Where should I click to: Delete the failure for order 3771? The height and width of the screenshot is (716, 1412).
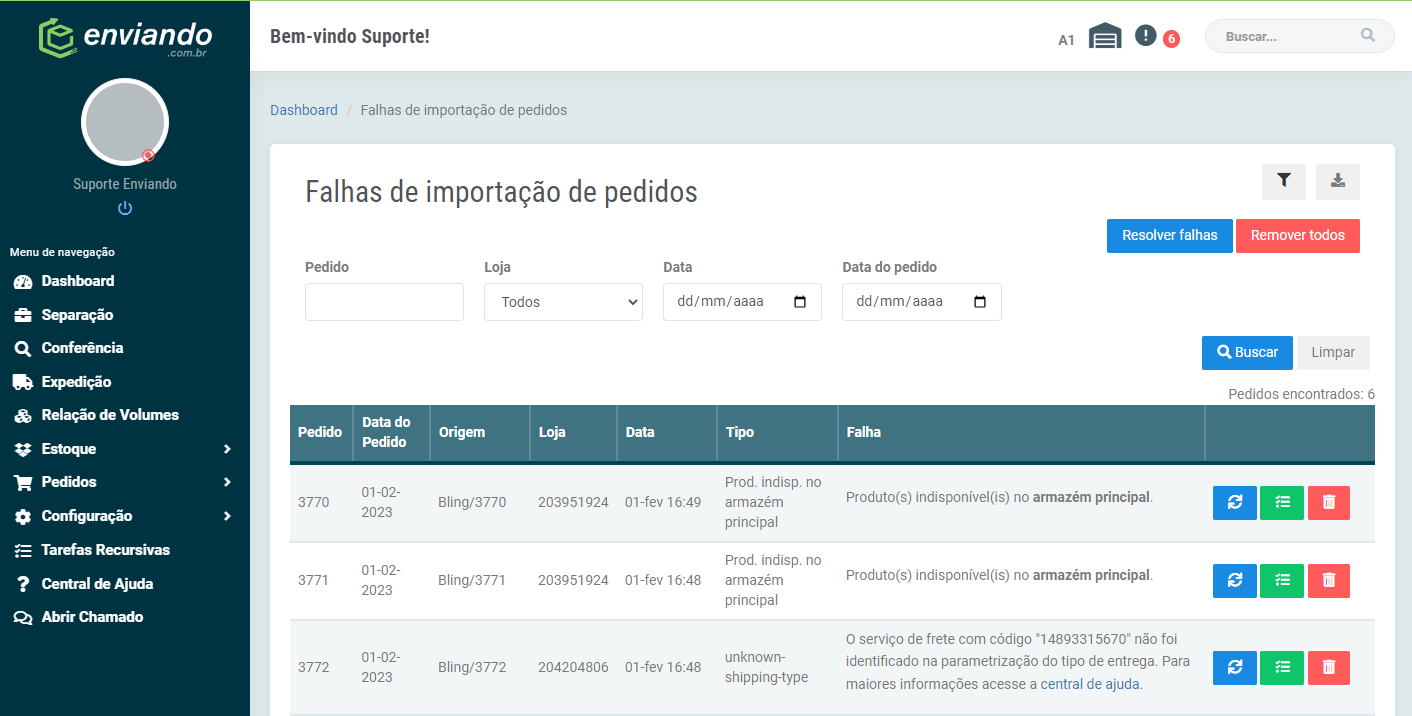pyautogui.click(x=1328, y=581)
